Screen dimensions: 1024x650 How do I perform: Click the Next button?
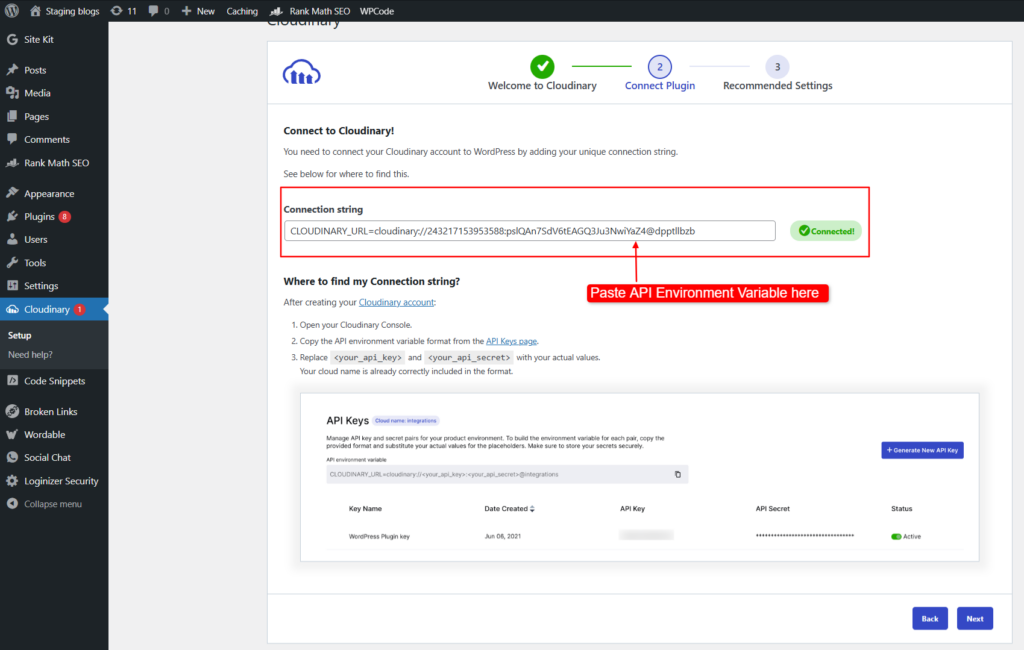(x=975, y=619)
